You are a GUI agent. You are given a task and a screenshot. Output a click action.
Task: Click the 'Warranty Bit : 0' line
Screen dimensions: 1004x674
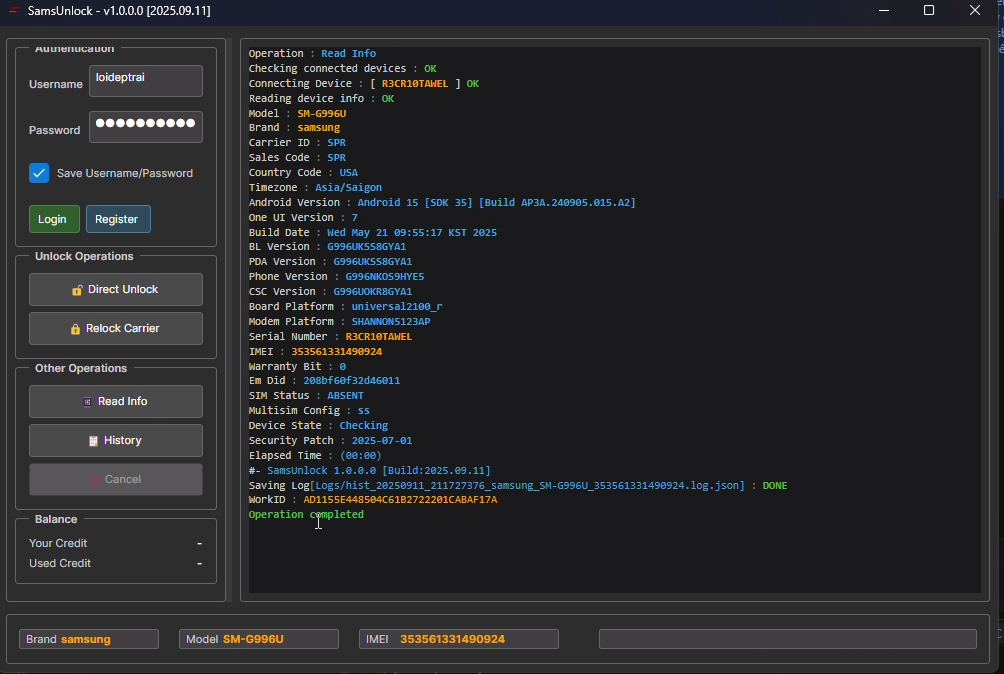[297, 367]
